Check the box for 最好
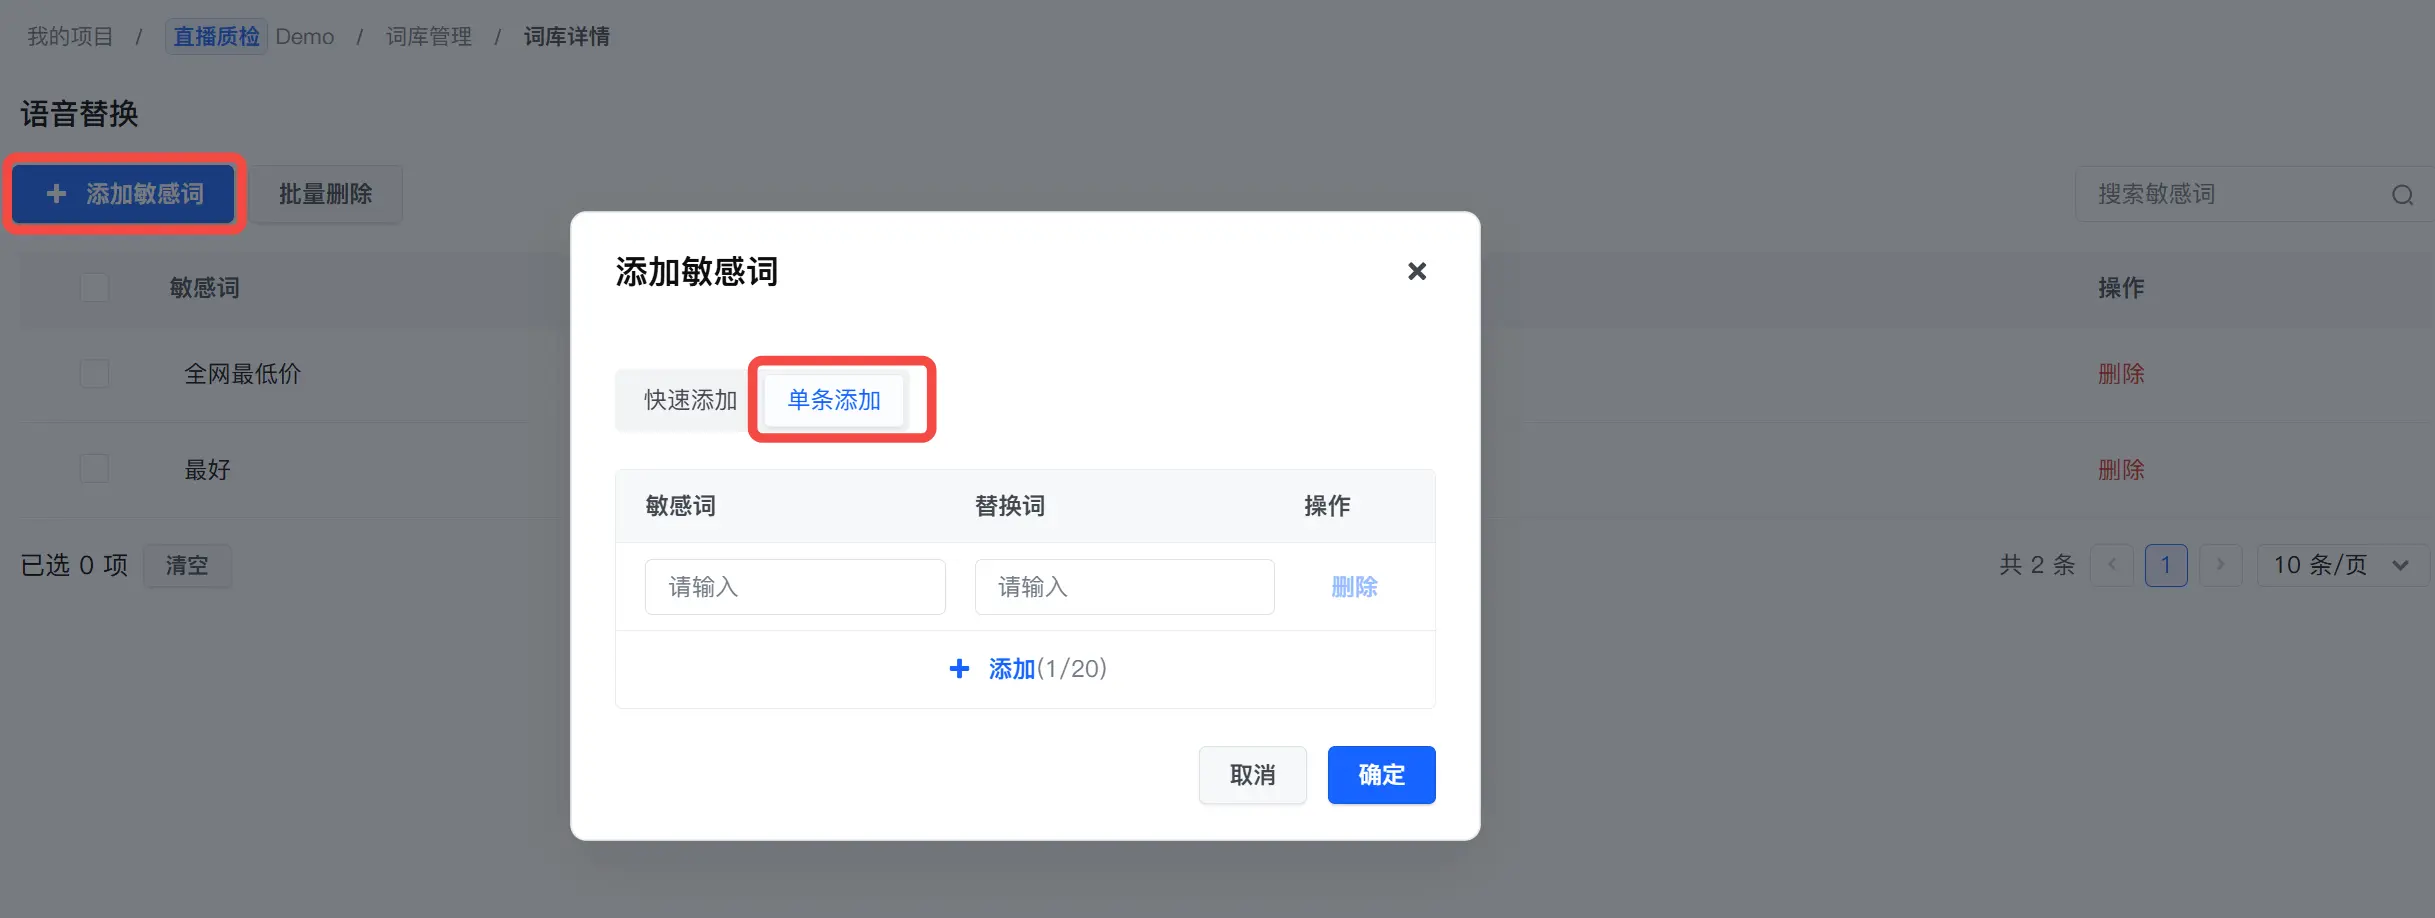 [x=95, y=469]
